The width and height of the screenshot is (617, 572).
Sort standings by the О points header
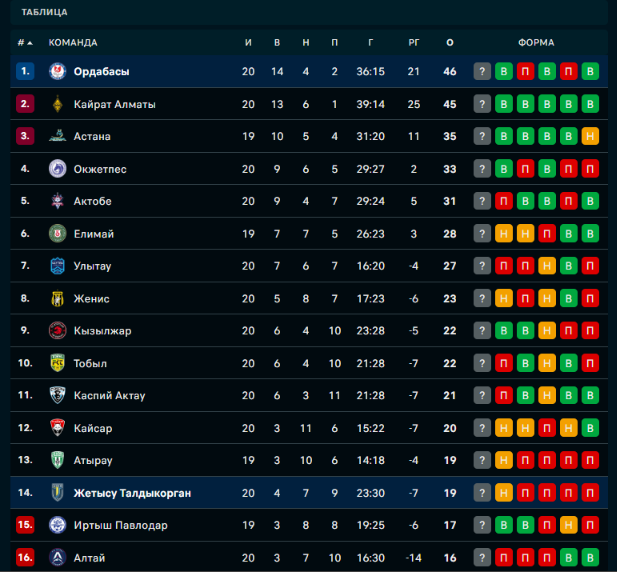pyautogui.click(x=450, y=42)
